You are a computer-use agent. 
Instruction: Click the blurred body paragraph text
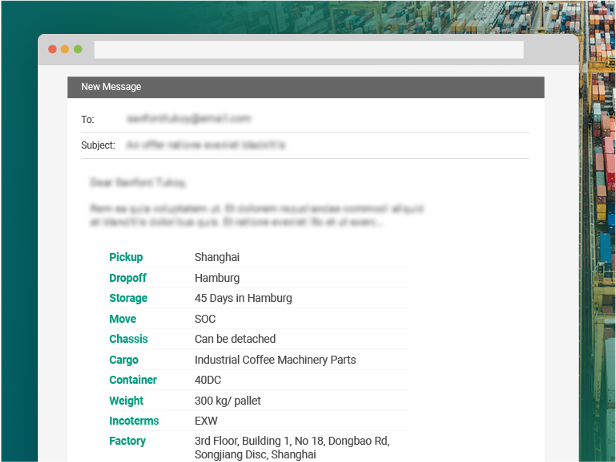257,215
